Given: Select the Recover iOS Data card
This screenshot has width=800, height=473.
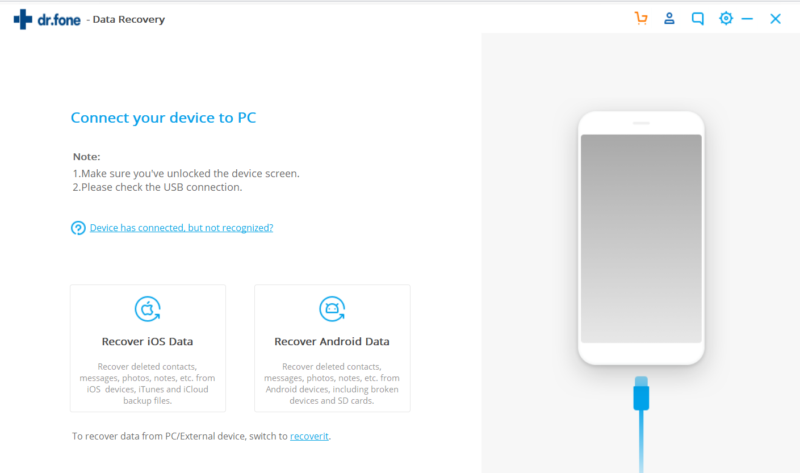Looking at the screenshot, I should (x=148, y=348).
